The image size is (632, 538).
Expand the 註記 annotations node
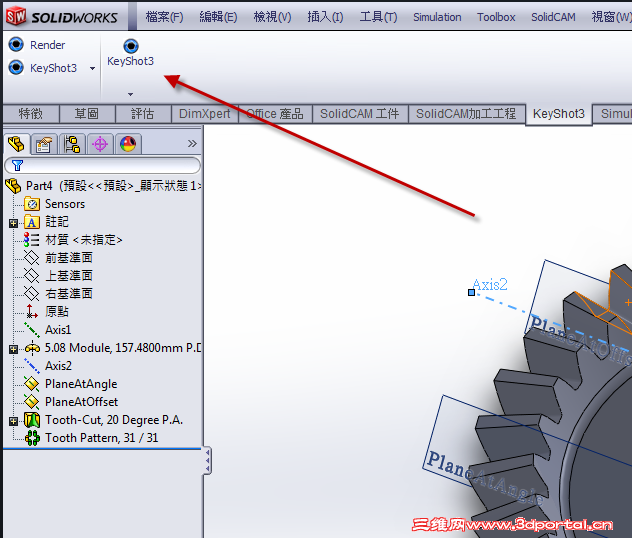coord(13,223)
